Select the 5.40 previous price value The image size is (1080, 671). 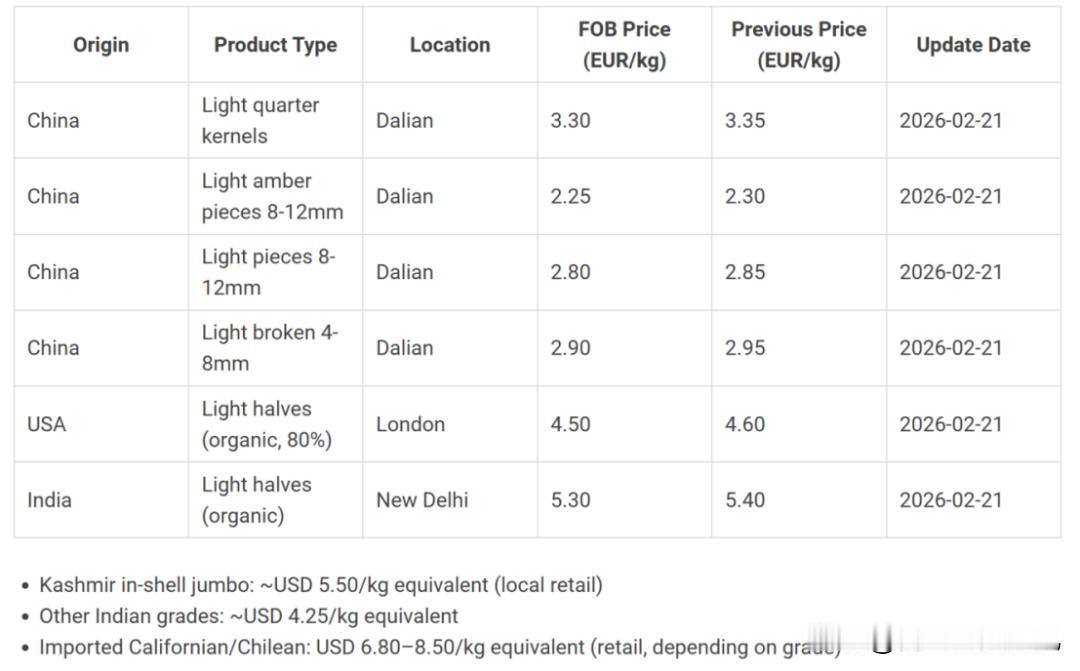click(x=745, y=499)
